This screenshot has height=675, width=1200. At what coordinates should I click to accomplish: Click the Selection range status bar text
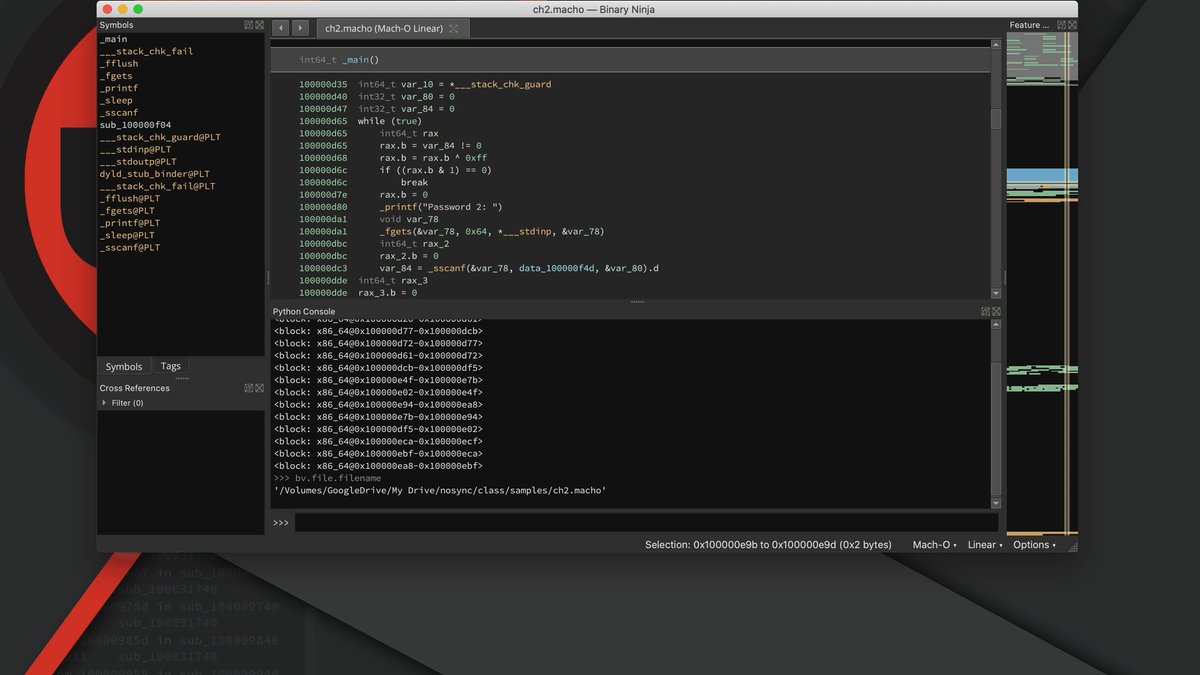point(768,545)
